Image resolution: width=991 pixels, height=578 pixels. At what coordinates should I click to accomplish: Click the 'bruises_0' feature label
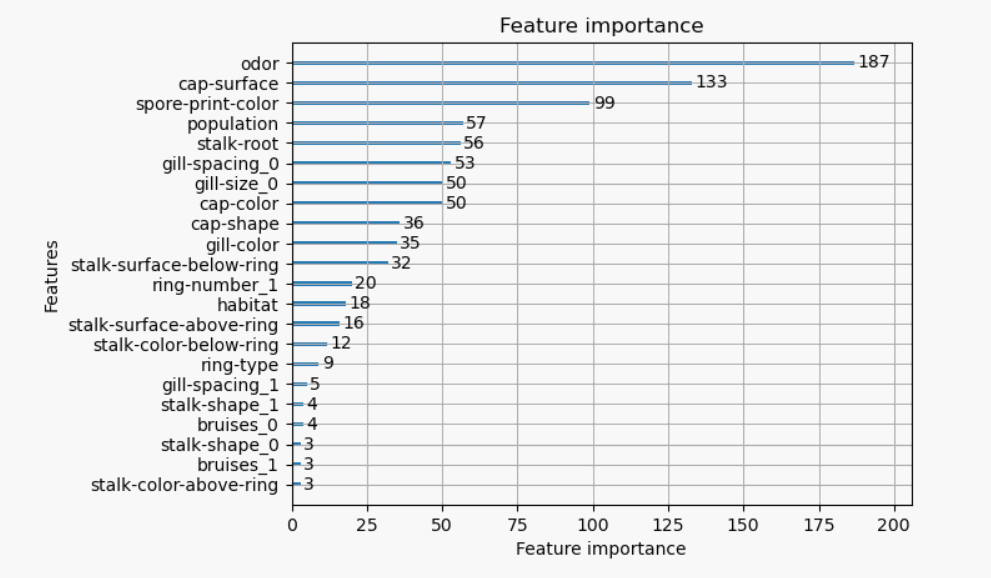238,425
